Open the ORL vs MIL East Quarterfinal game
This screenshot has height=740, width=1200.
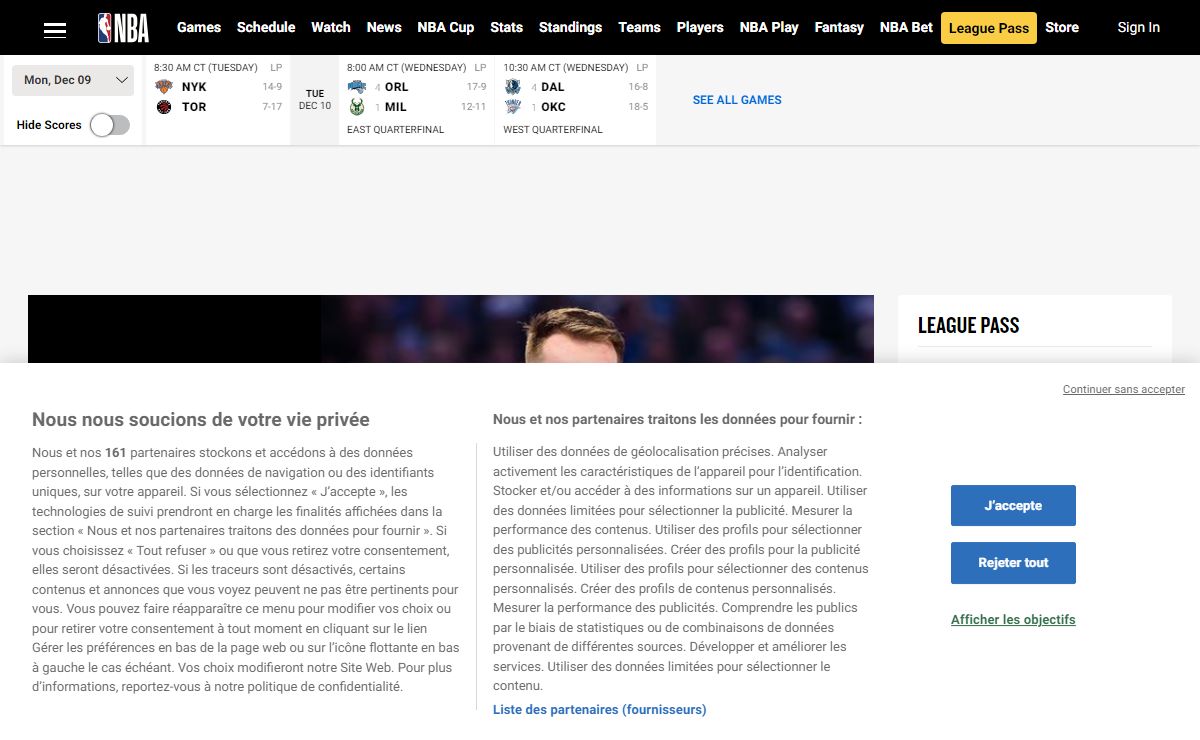click(x=417, y=100)
